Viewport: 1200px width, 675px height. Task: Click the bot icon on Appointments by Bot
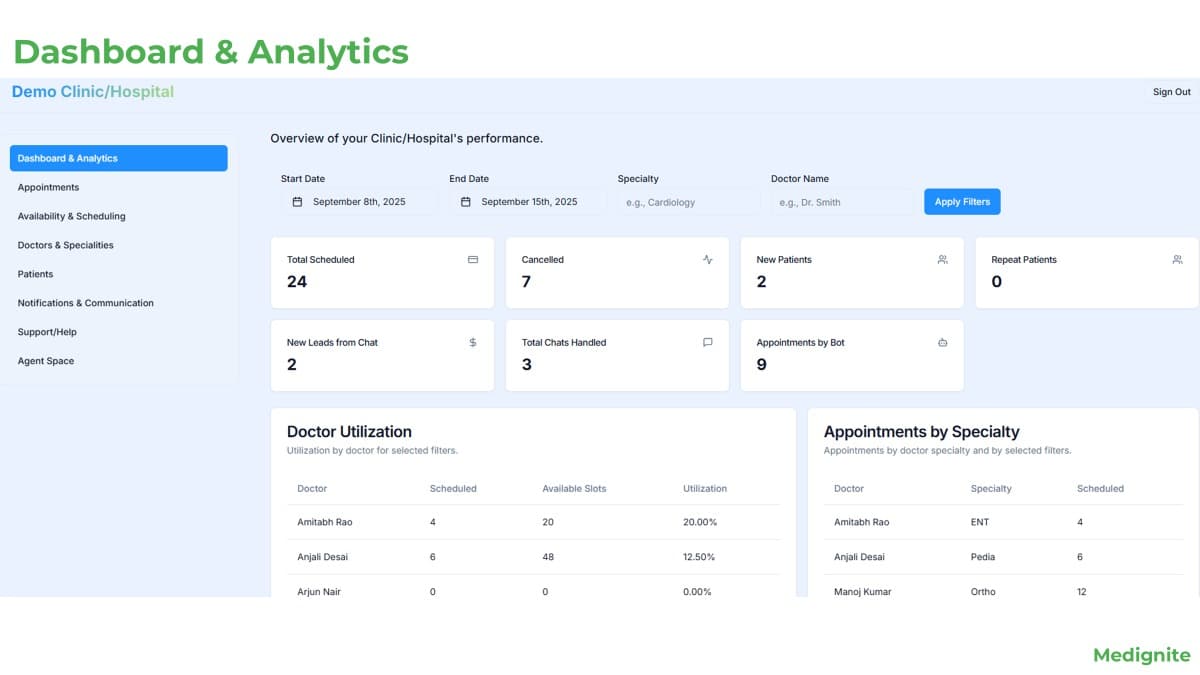coord(941,342)
